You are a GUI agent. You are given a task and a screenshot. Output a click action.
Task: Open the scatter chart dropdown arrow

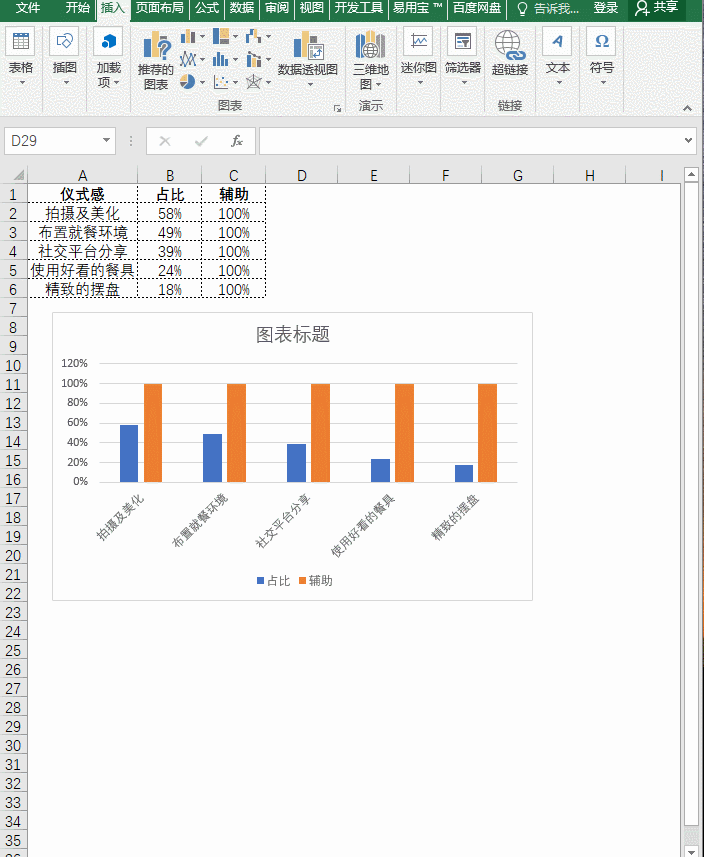pyautogui.click(x=236, y=83)
